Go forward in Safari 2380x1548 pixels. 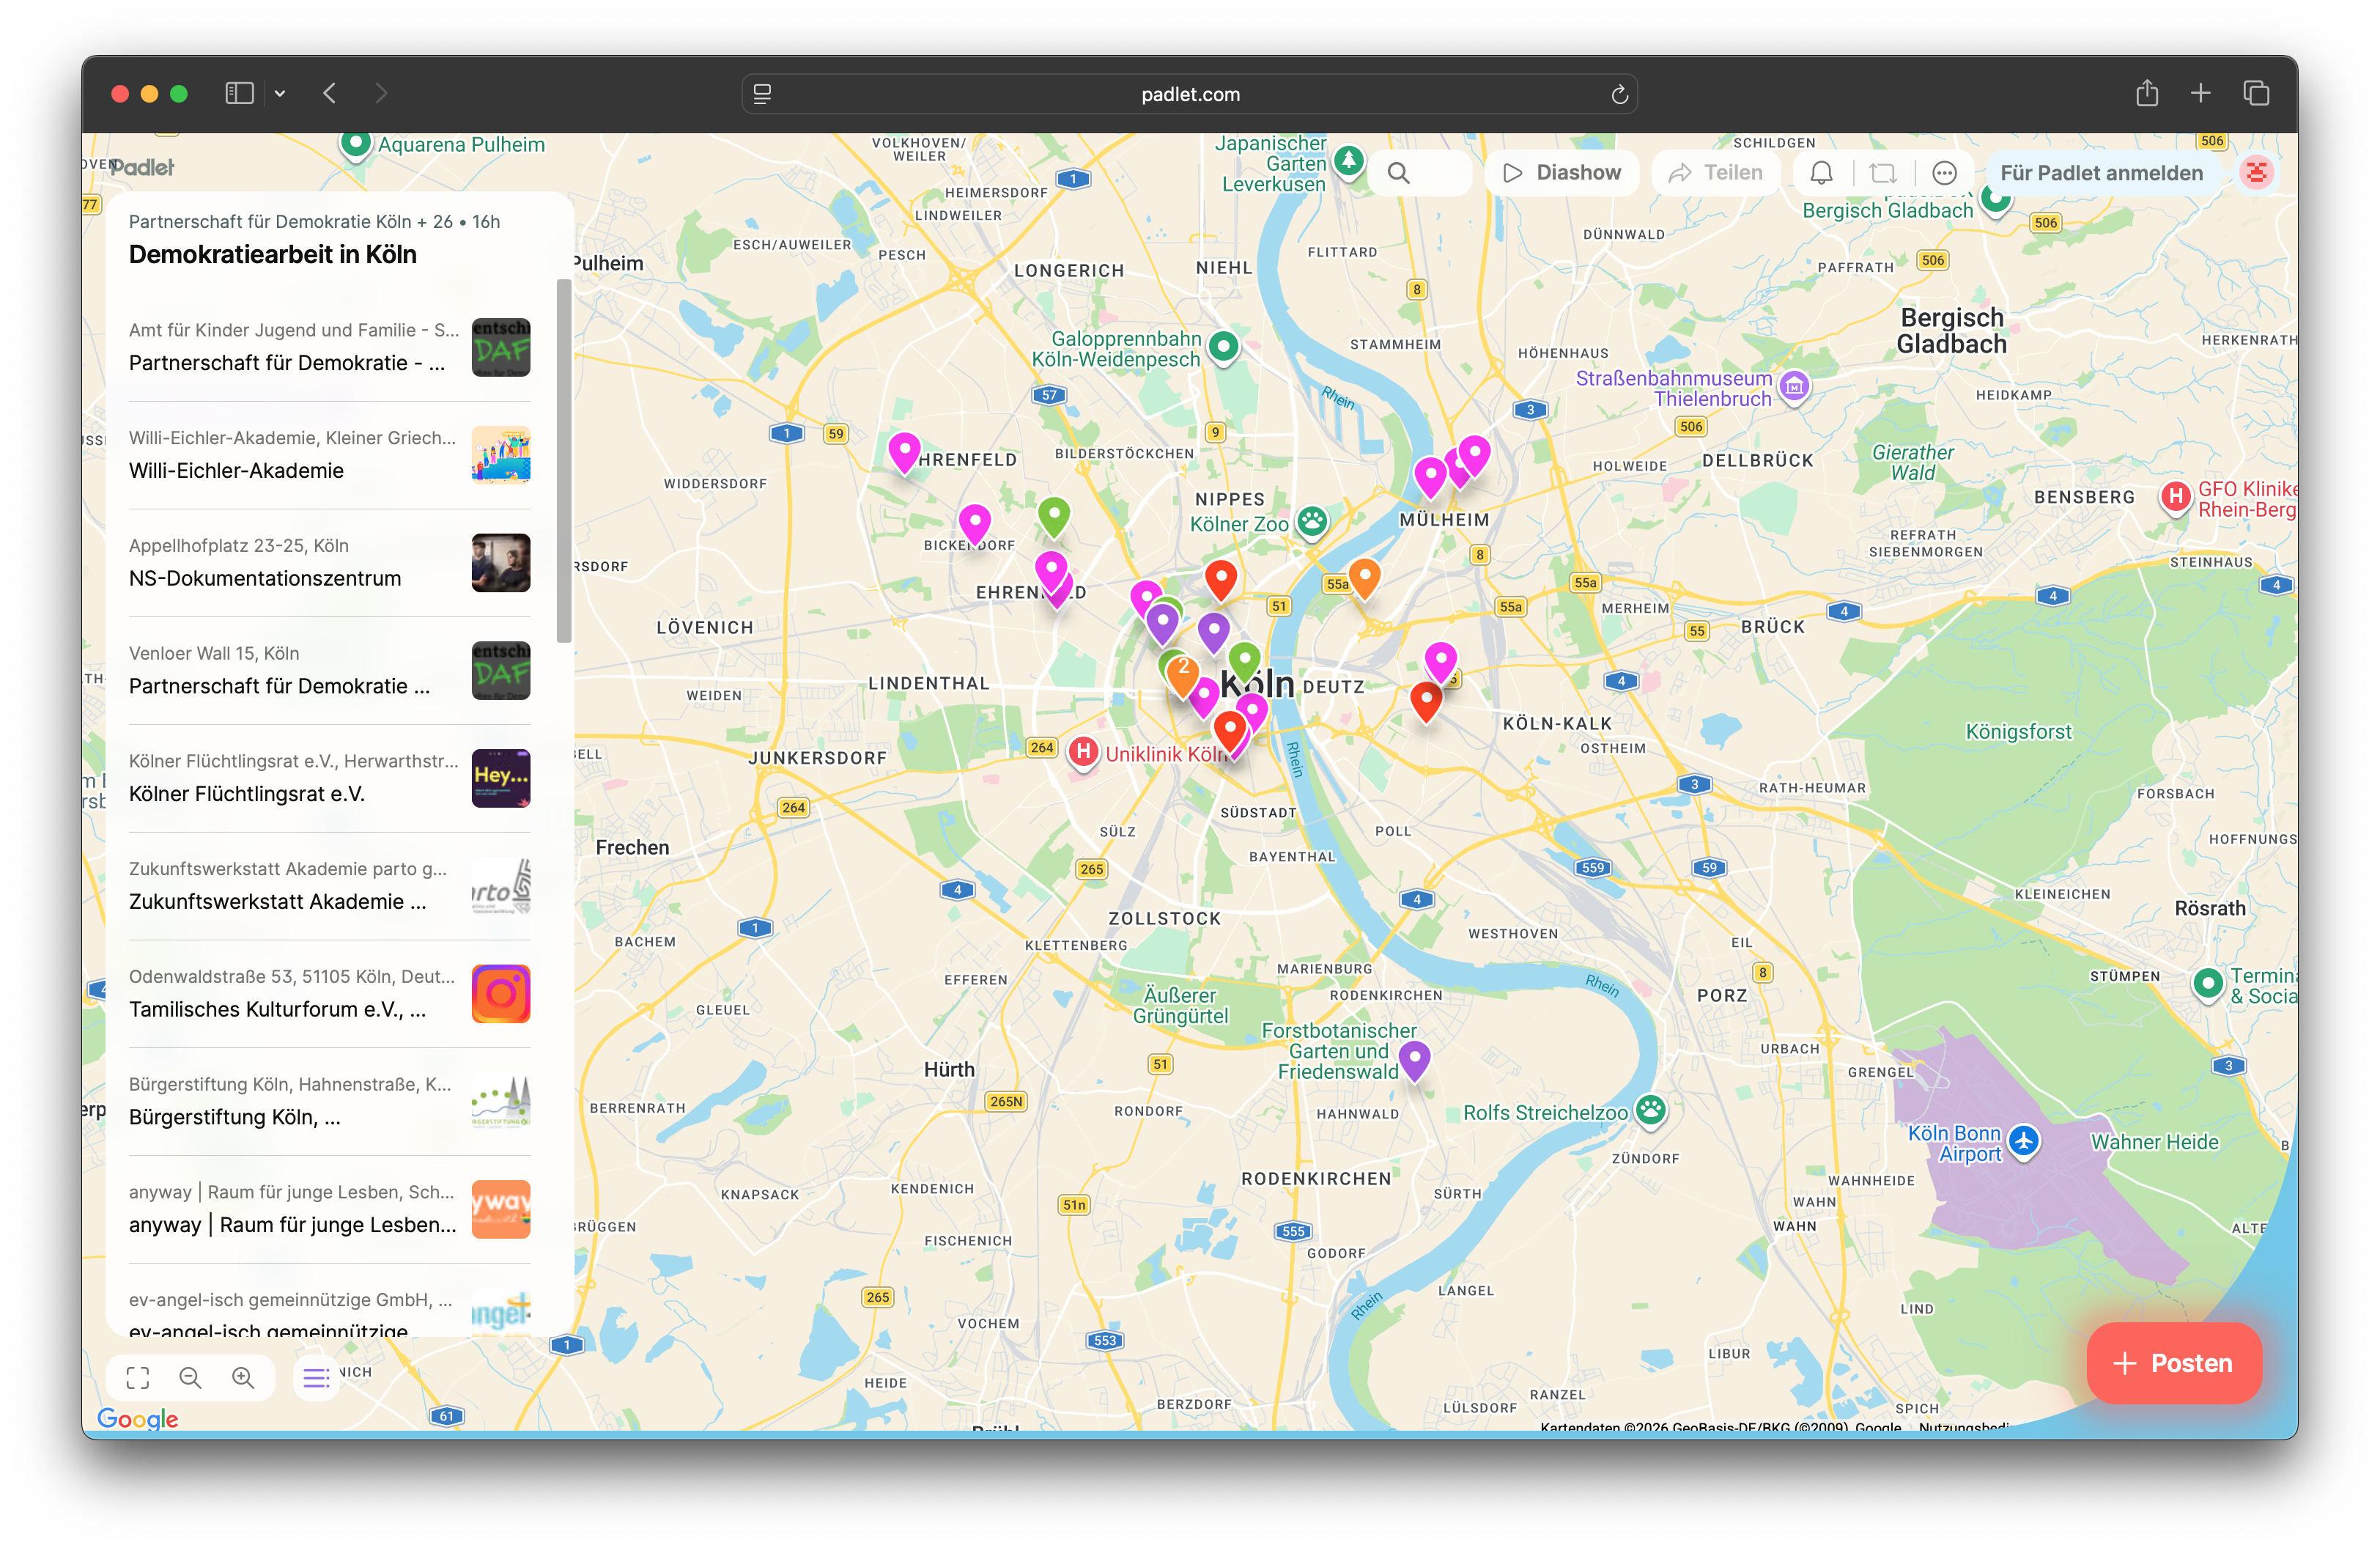click(381, 93)
